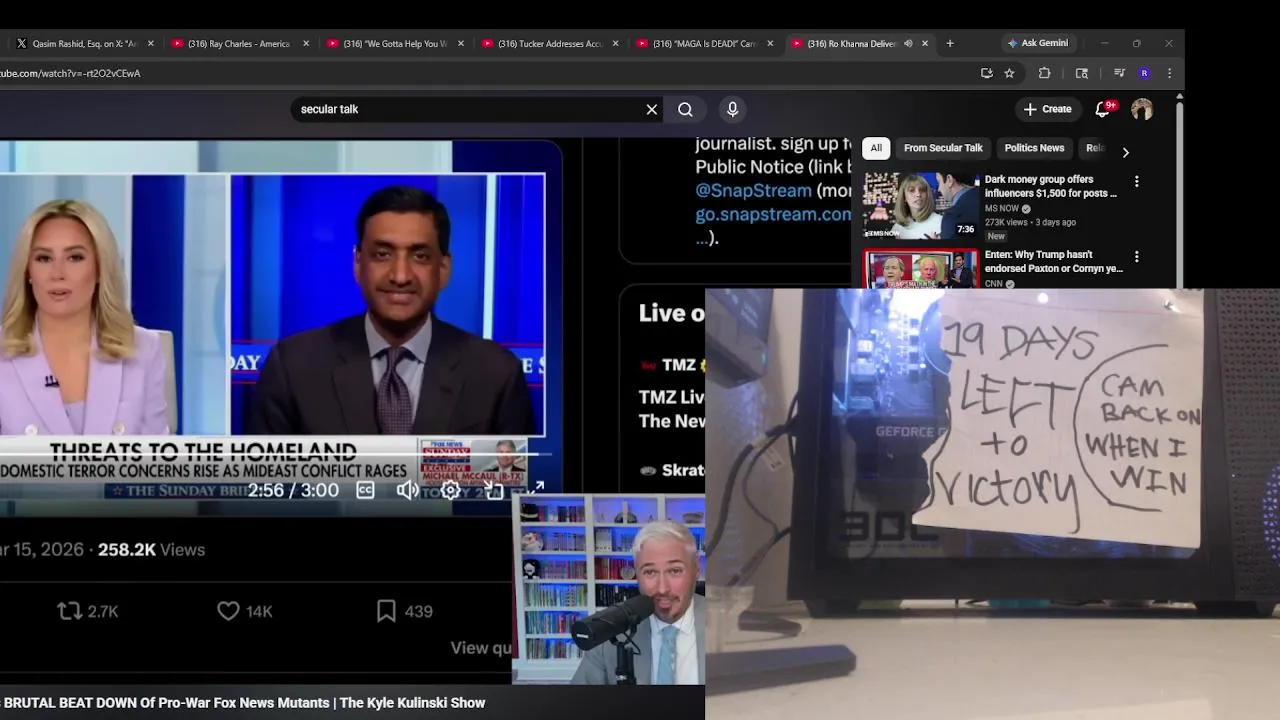Select the 'Politics News' chip
1280x720 pixels.
(x=1034, y=148)
